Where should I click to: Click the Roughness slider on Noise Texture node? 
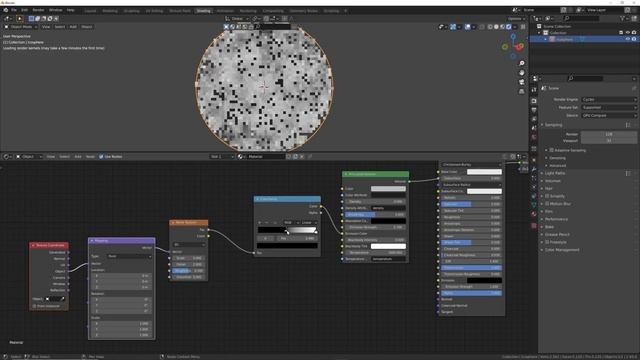click(x=188, y=271)
